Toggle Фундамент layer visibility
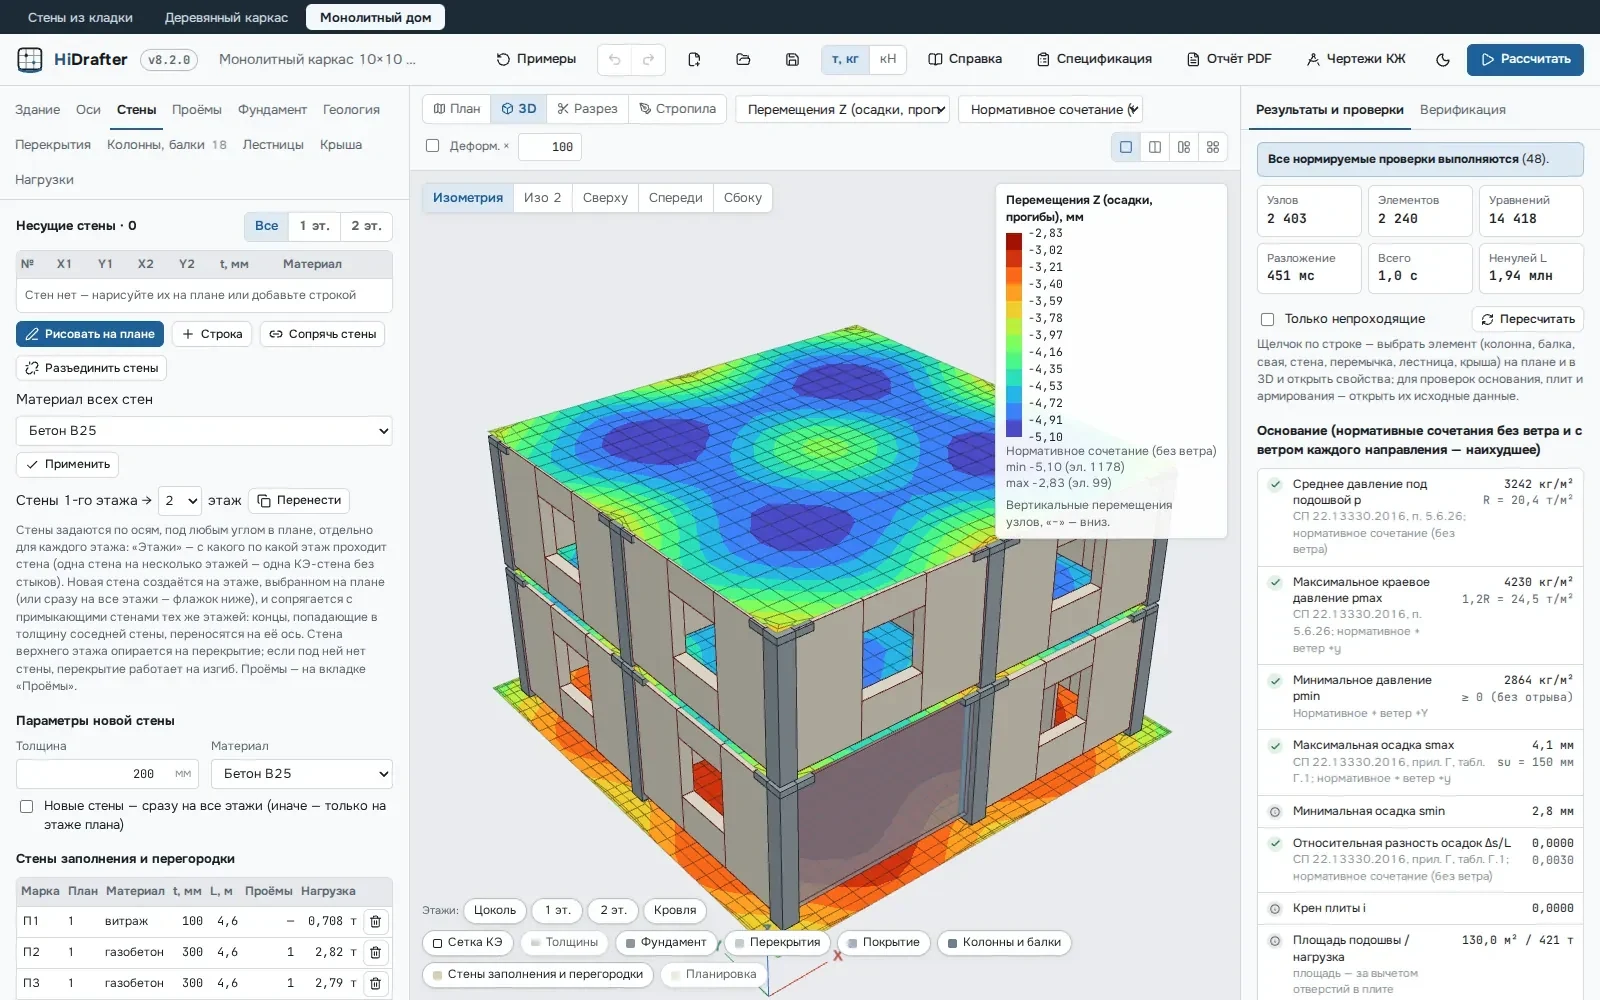The height and width of the screenshot is (1000, 1600). click(x=666, y=943)
